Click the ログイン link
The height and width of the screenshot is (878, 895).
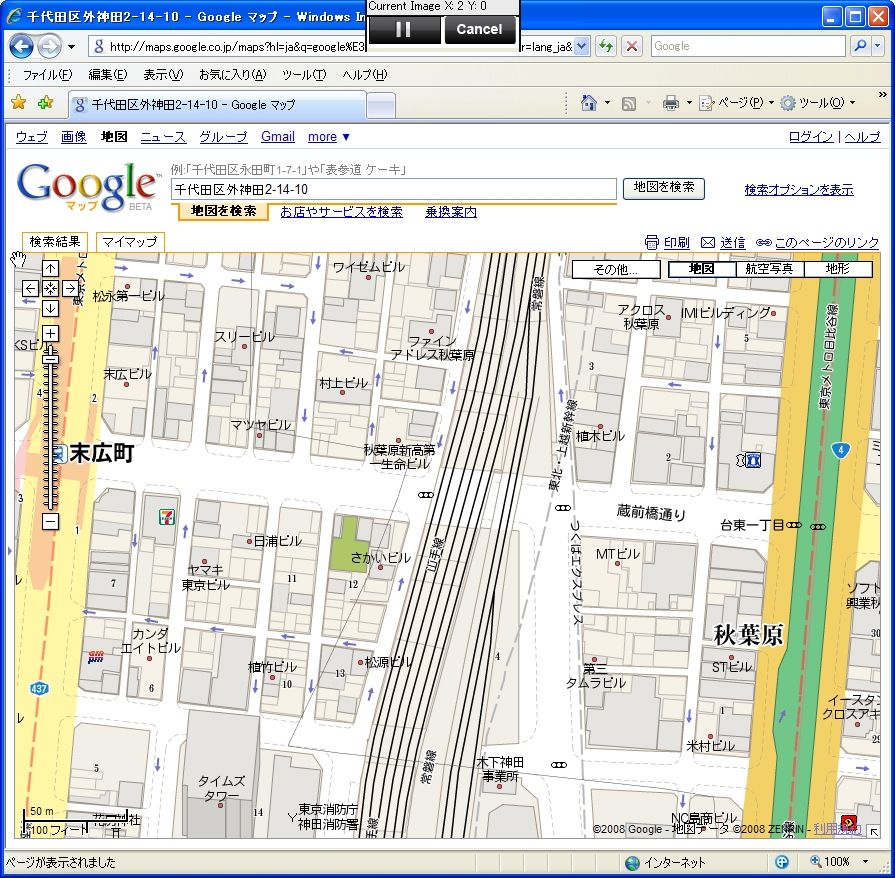click(x=811, y=137)
